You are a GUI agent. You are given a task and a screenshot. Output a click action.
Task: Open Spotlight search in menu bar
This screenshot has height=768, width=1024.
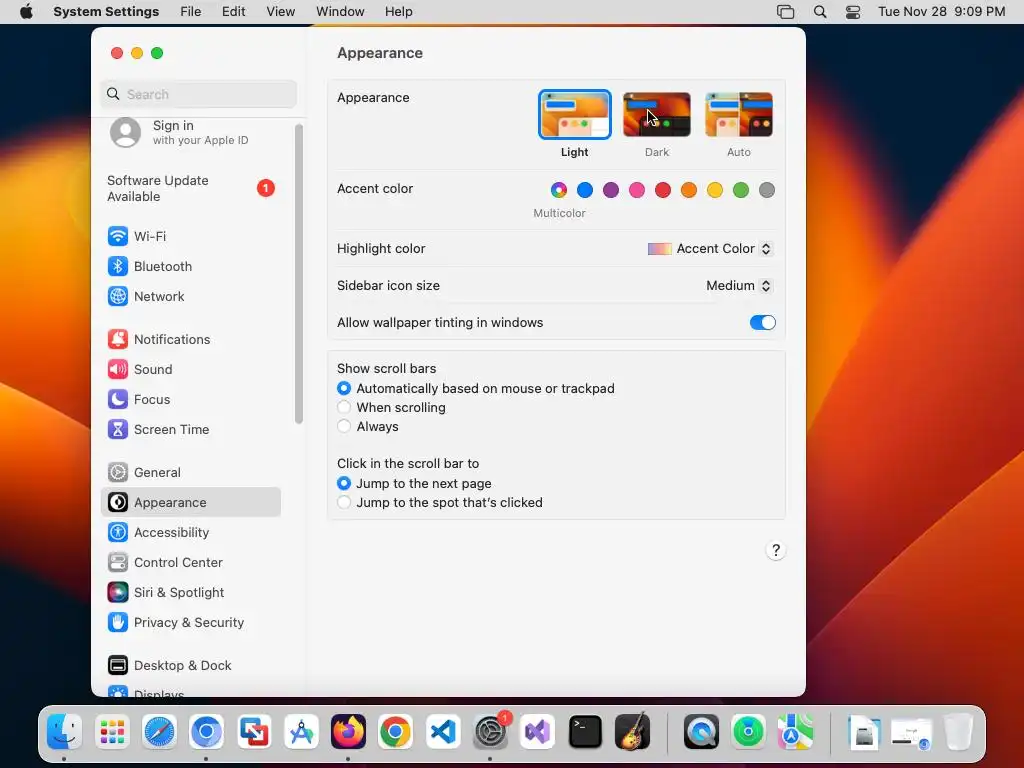(820, 12)
